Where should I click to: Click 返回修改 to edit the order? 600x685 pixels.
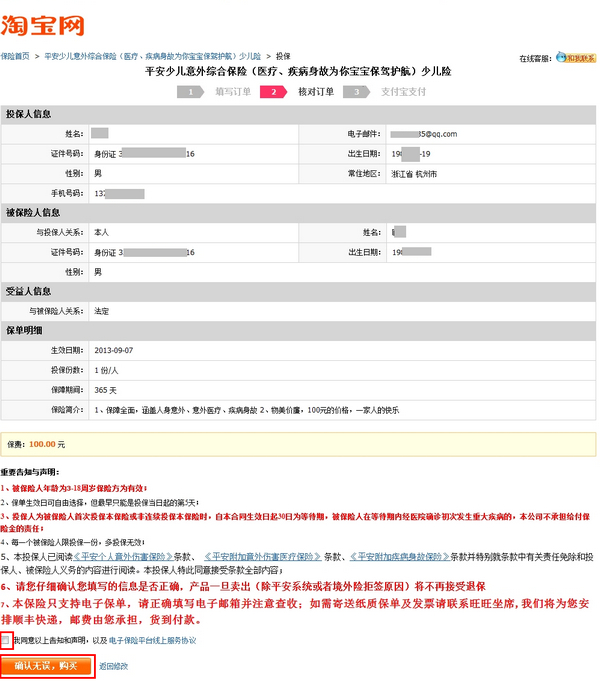pyautogui.click(x=114, y=665)
